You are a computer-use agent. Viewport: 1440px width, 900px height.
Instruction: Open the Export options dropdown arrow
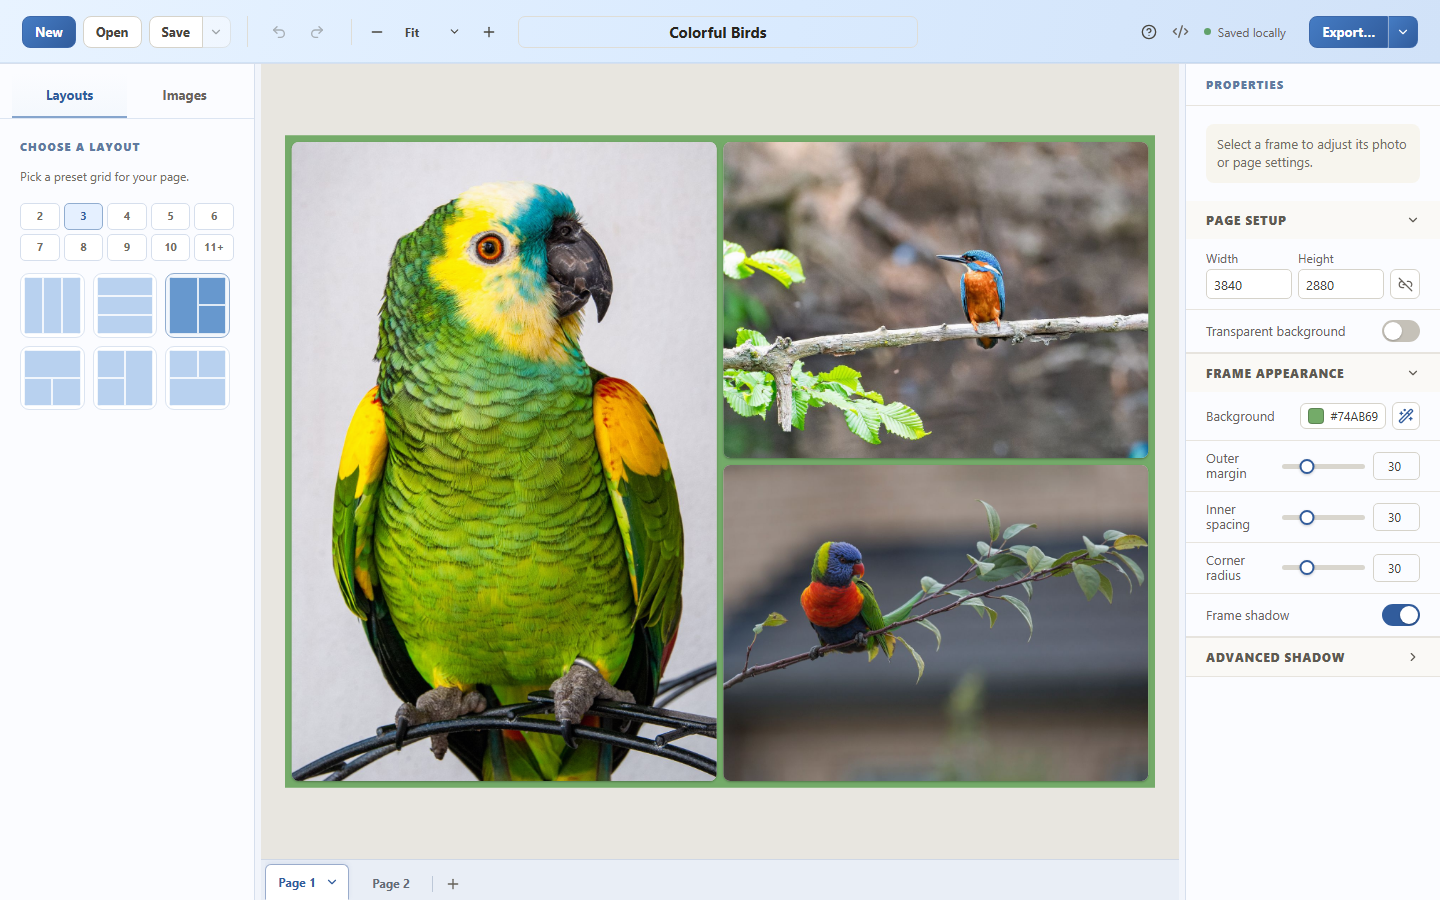point(1403,32)
